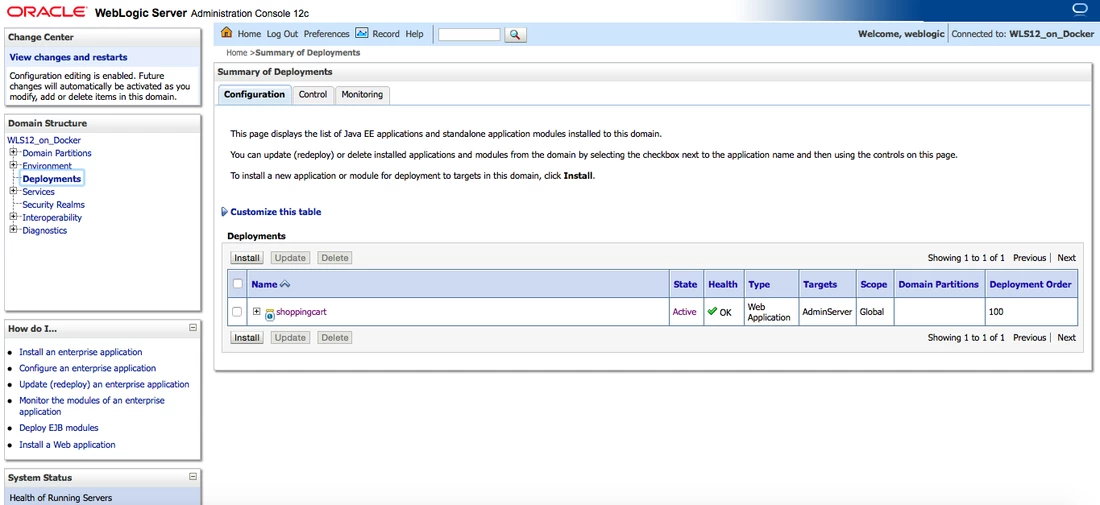Select Interoperability tree label
This screenshot has height=505, width=1100.
(x=52, y=217)
